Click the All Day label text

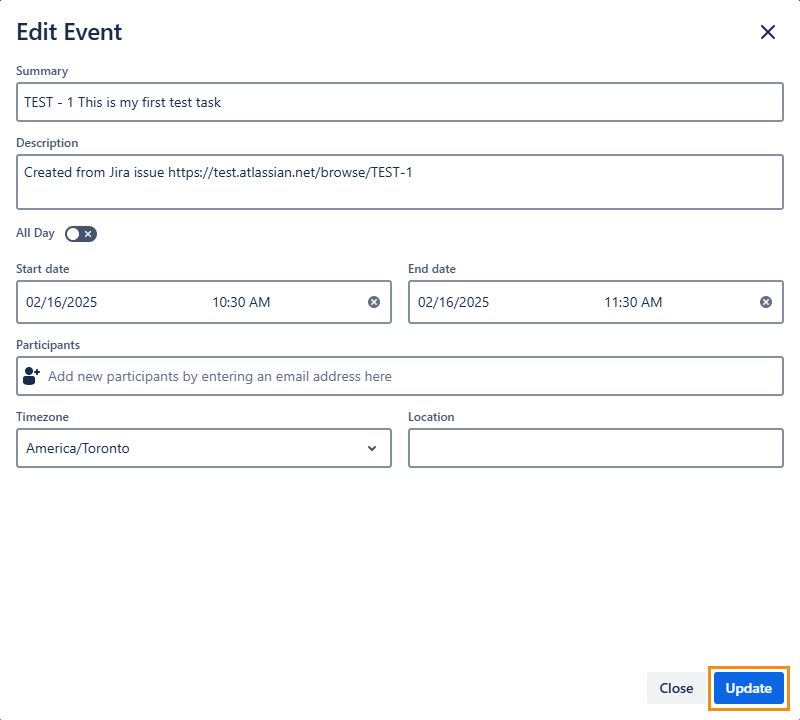point(36,233)
